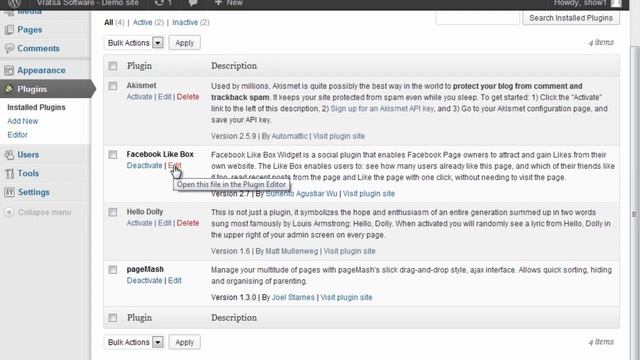Visit plugin site for pageMash
Screen dimensions: 640x360
click(x=346, y=297)
